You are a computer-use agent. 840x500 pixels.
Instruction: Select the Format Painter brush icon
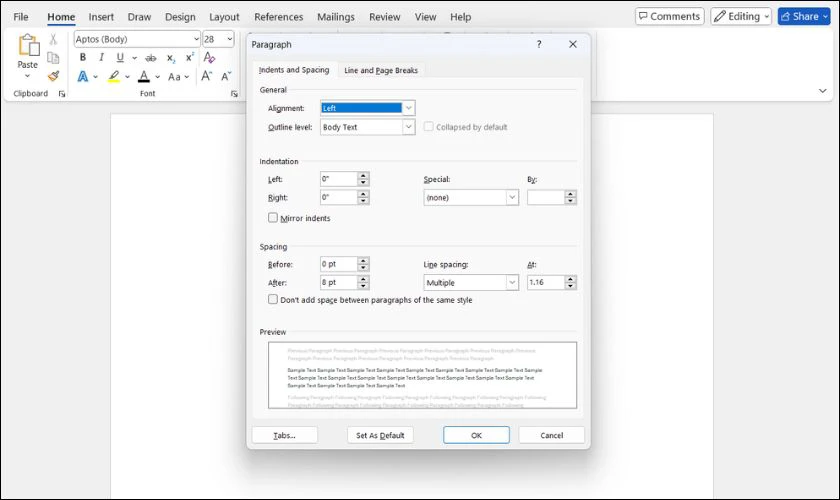53,76
